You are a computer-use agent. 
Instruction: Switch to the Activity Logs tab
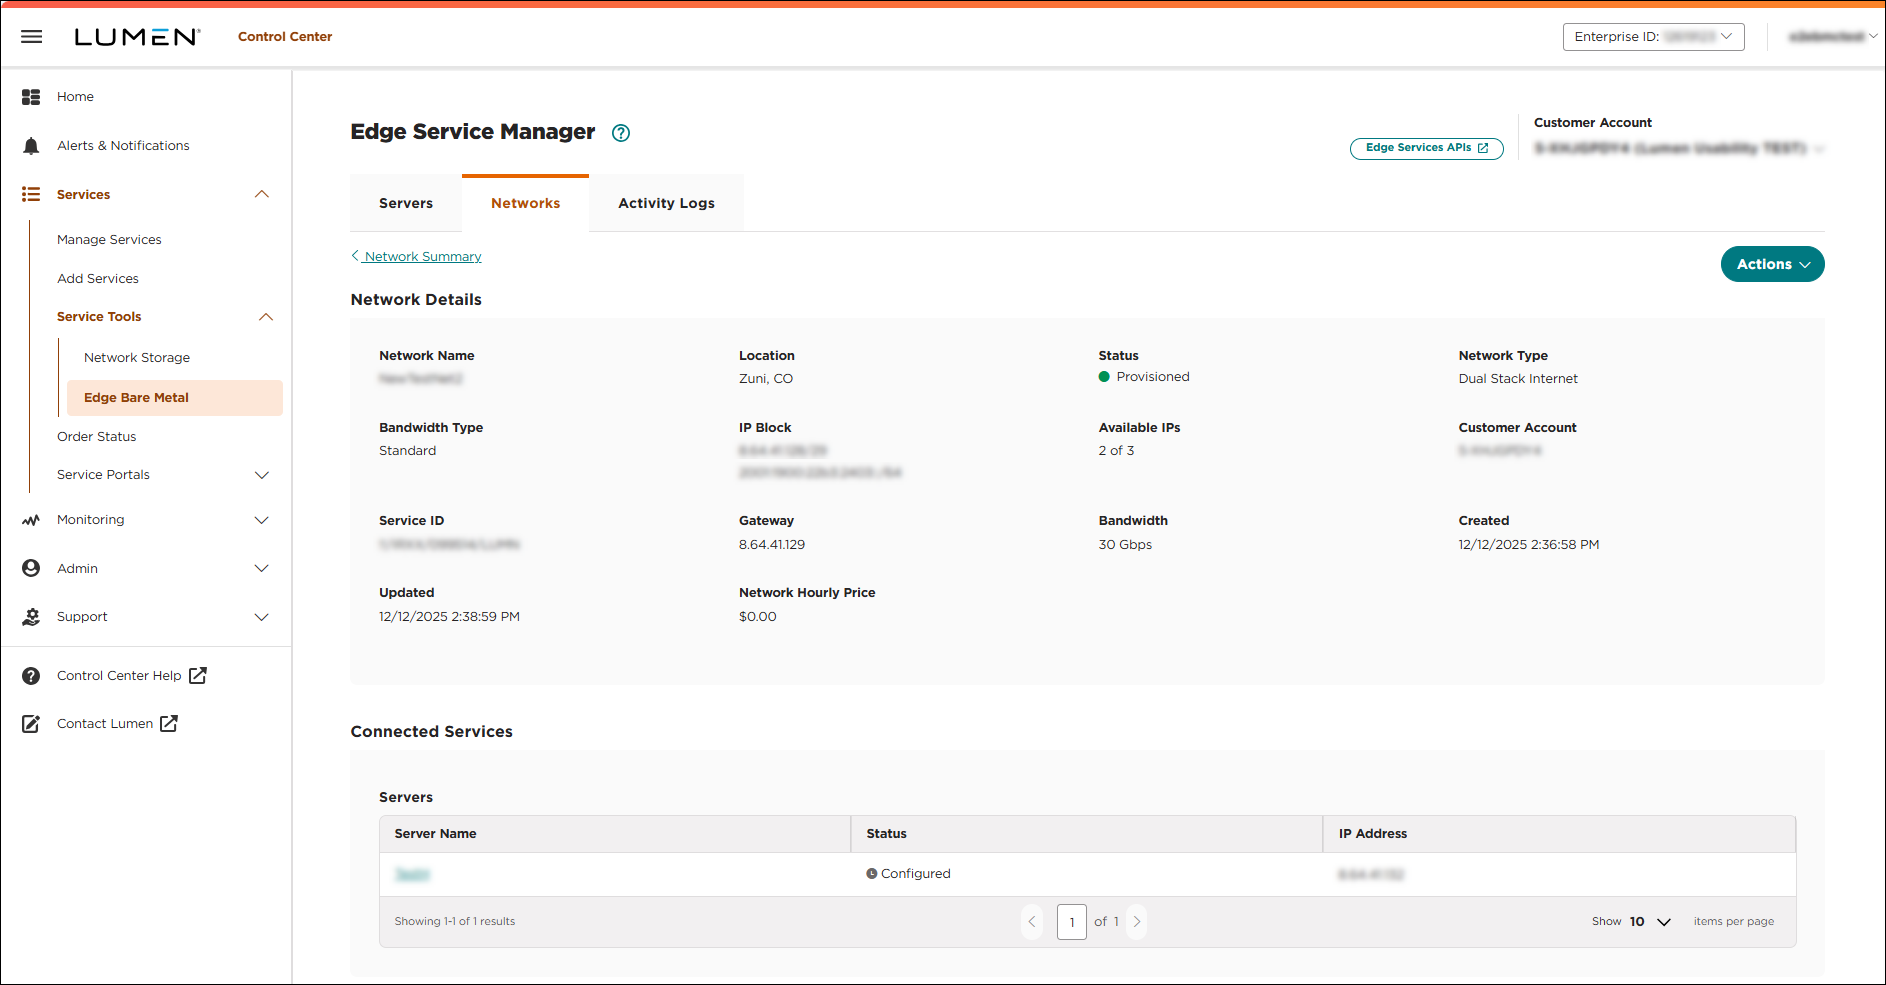(666, 203)
